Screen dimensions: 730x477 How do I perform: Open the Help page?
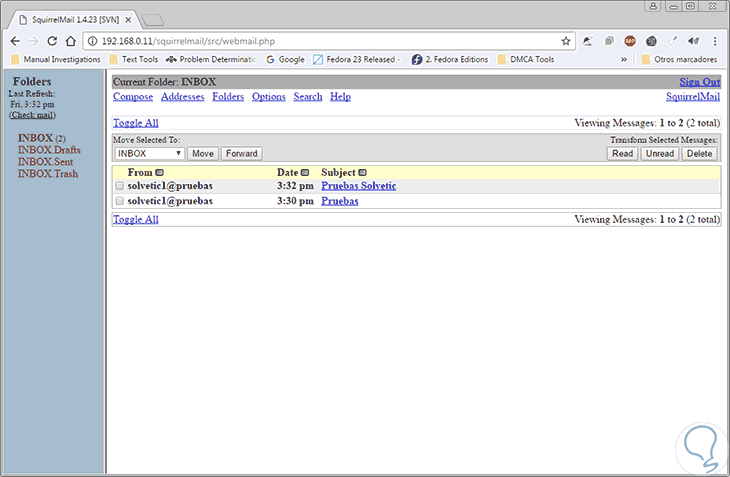point(340,97)
